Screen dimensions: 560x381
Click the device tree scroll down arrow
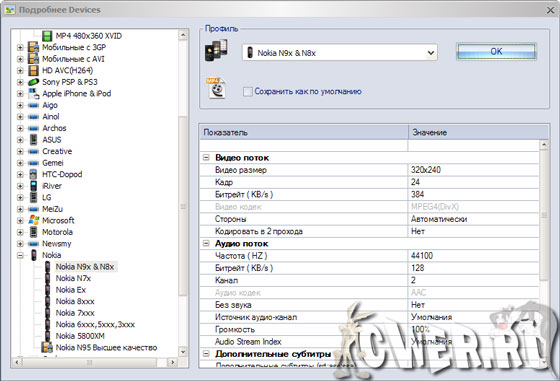coord(183,352)
